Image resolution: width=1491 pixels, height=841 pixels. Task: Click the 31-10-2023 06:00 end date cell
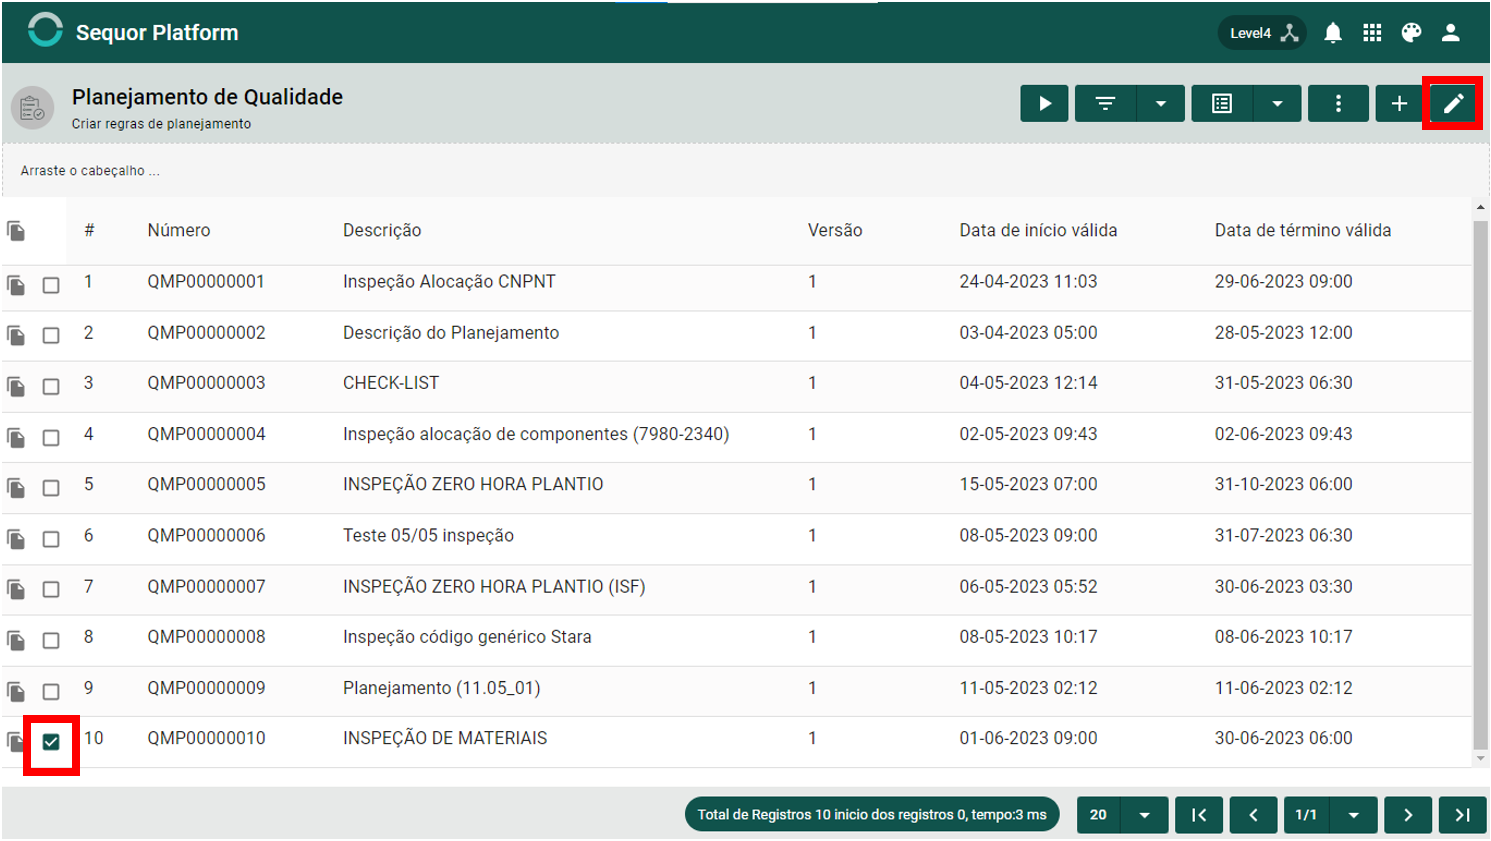(x=1283, y=484)
